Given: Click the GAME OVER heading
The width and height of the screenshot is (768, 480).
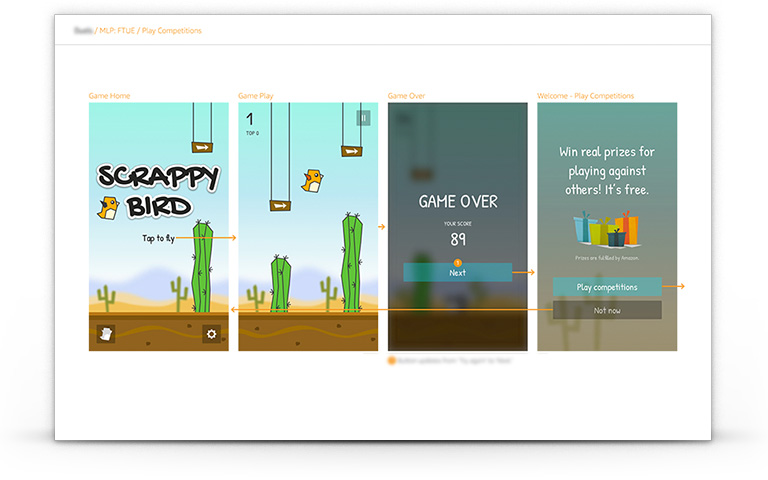Looking at the screenshot, I should tap(458, 201).
